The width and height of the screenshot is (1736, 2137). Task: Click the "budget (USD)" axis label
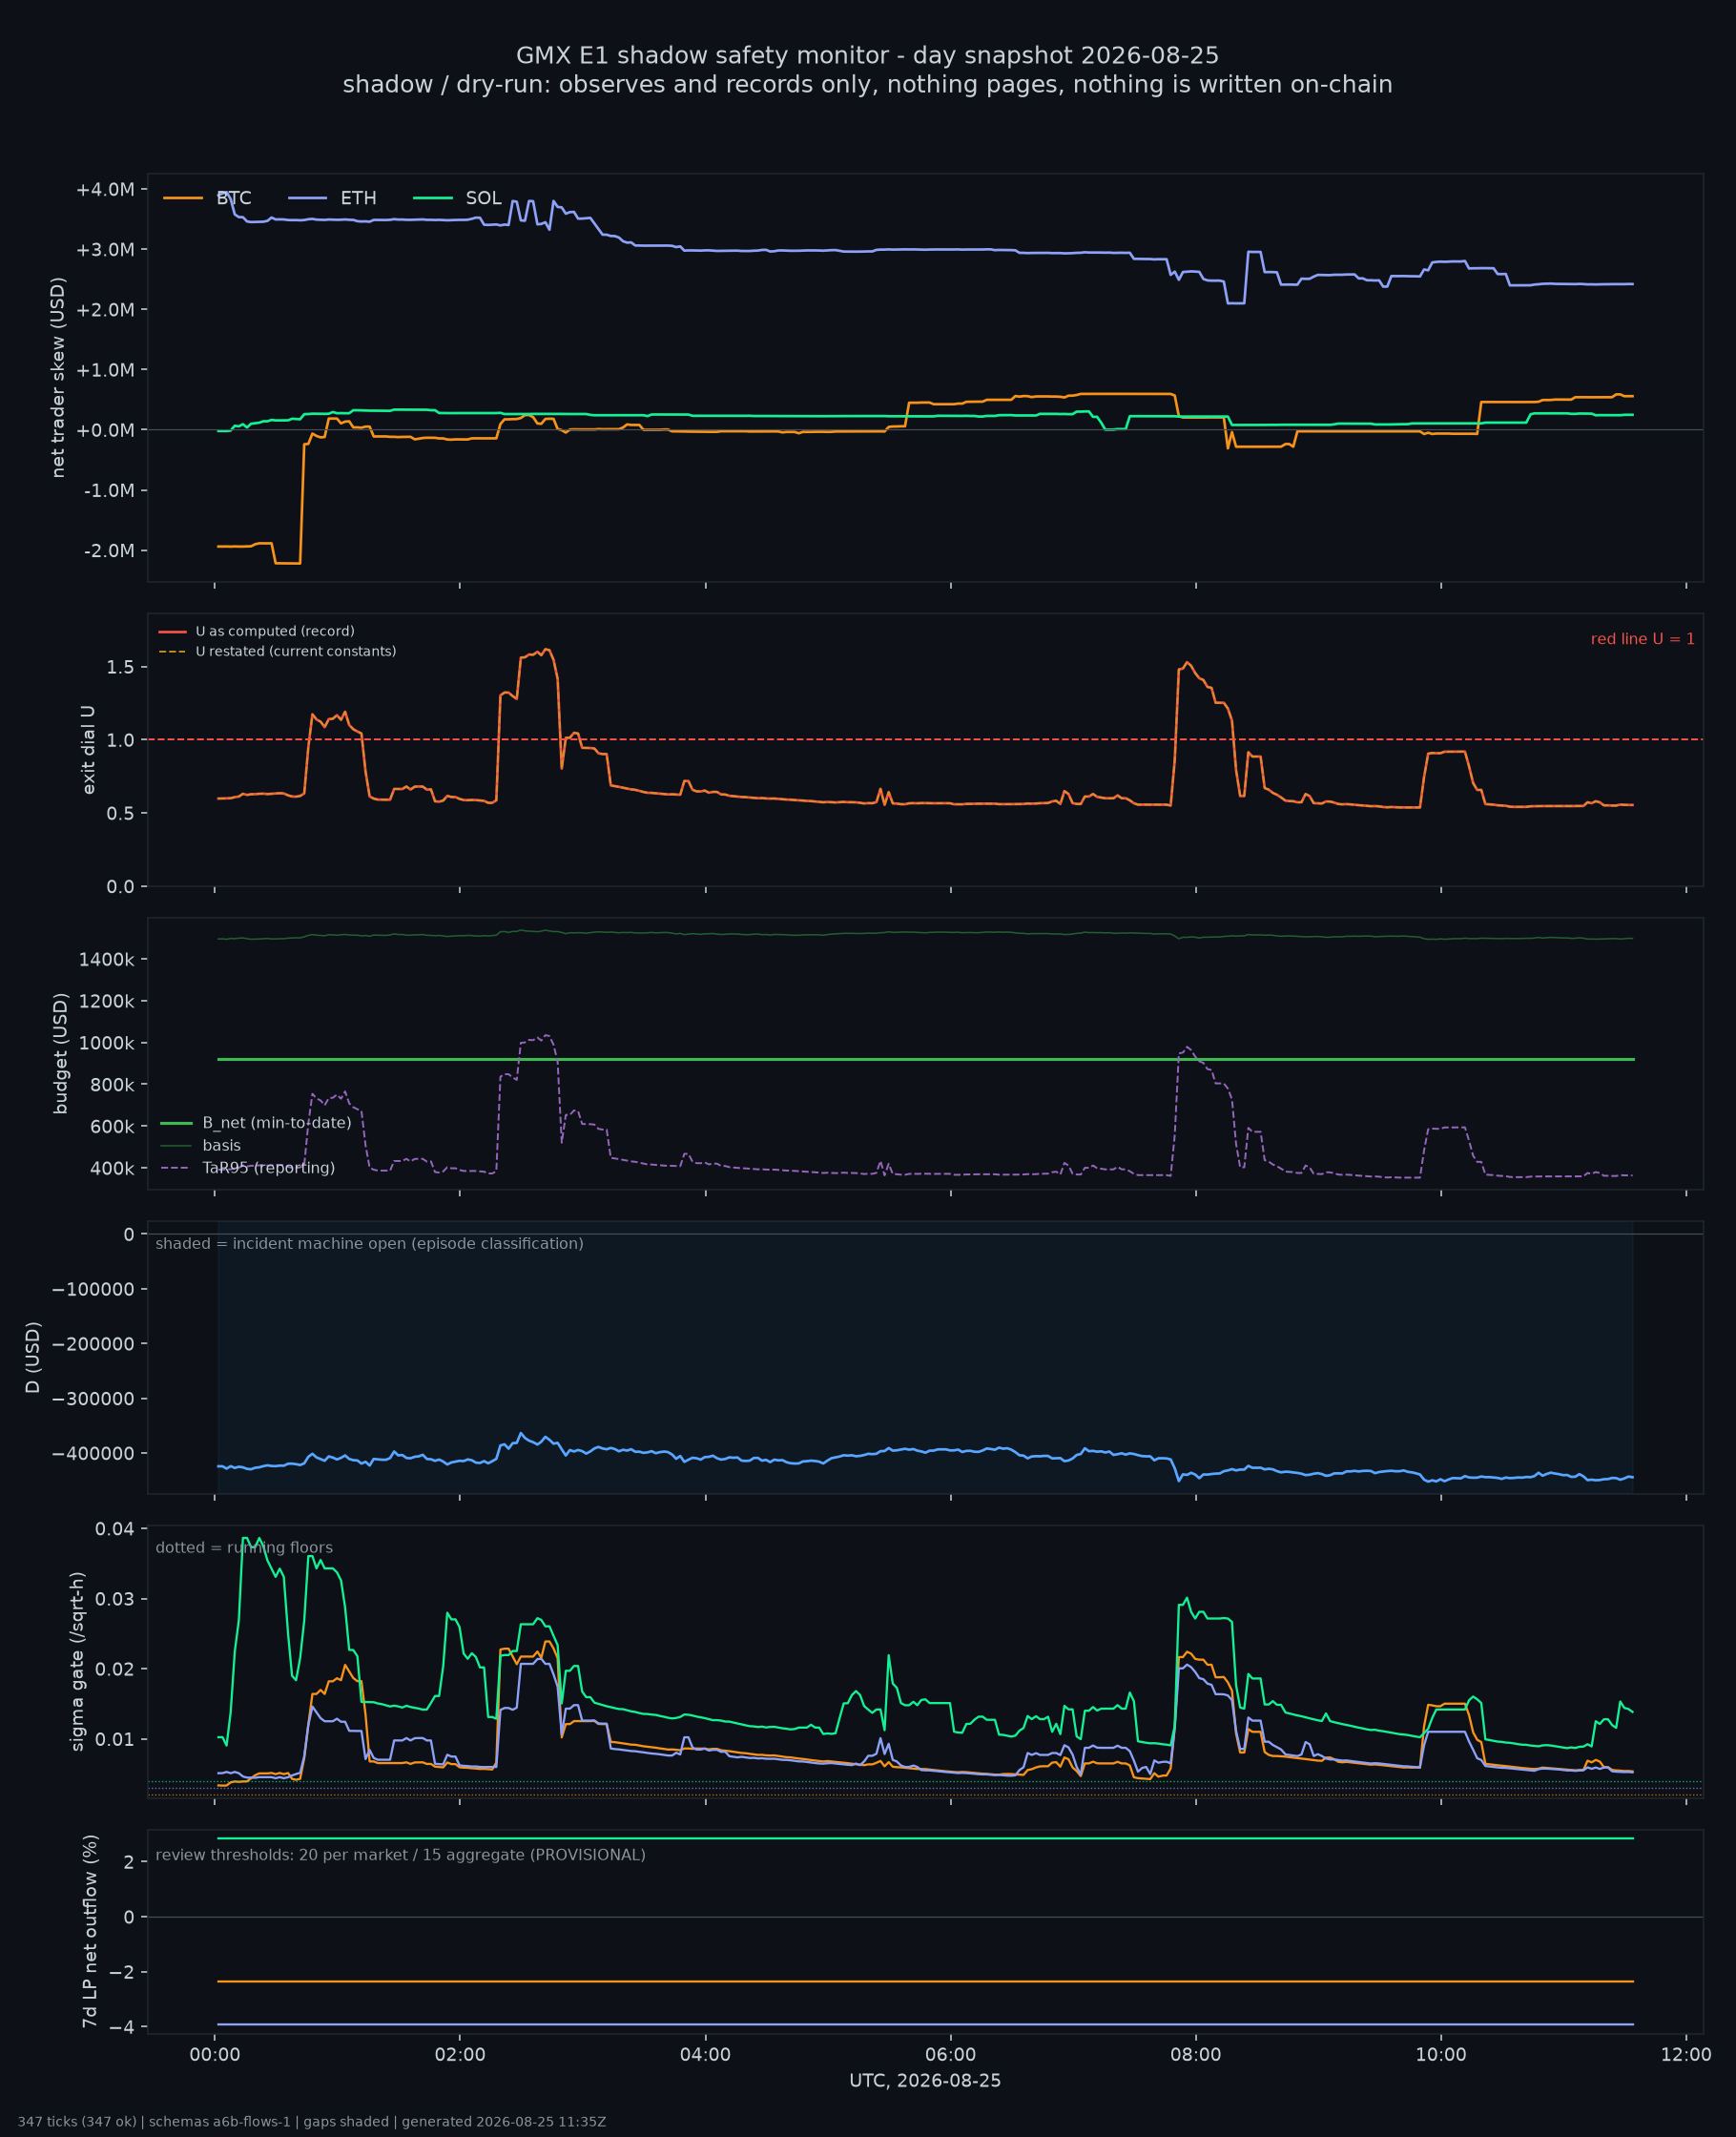point(60,1054)
